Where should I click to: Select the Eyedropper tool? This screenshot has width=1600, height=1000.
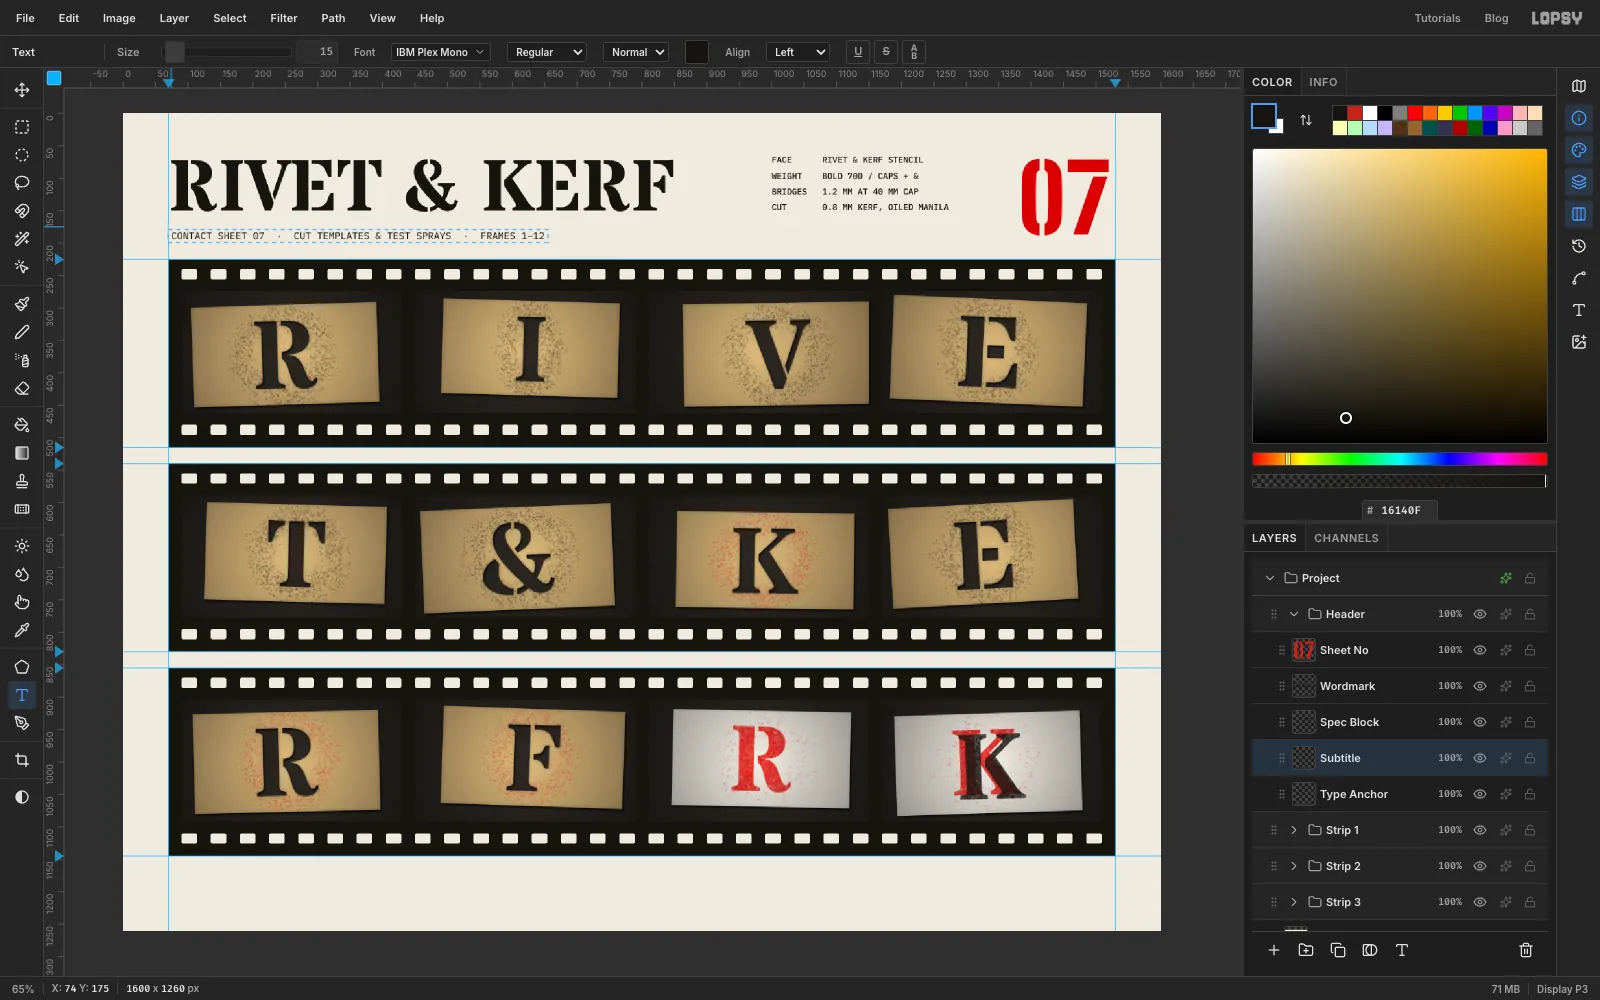pos(22,630)
